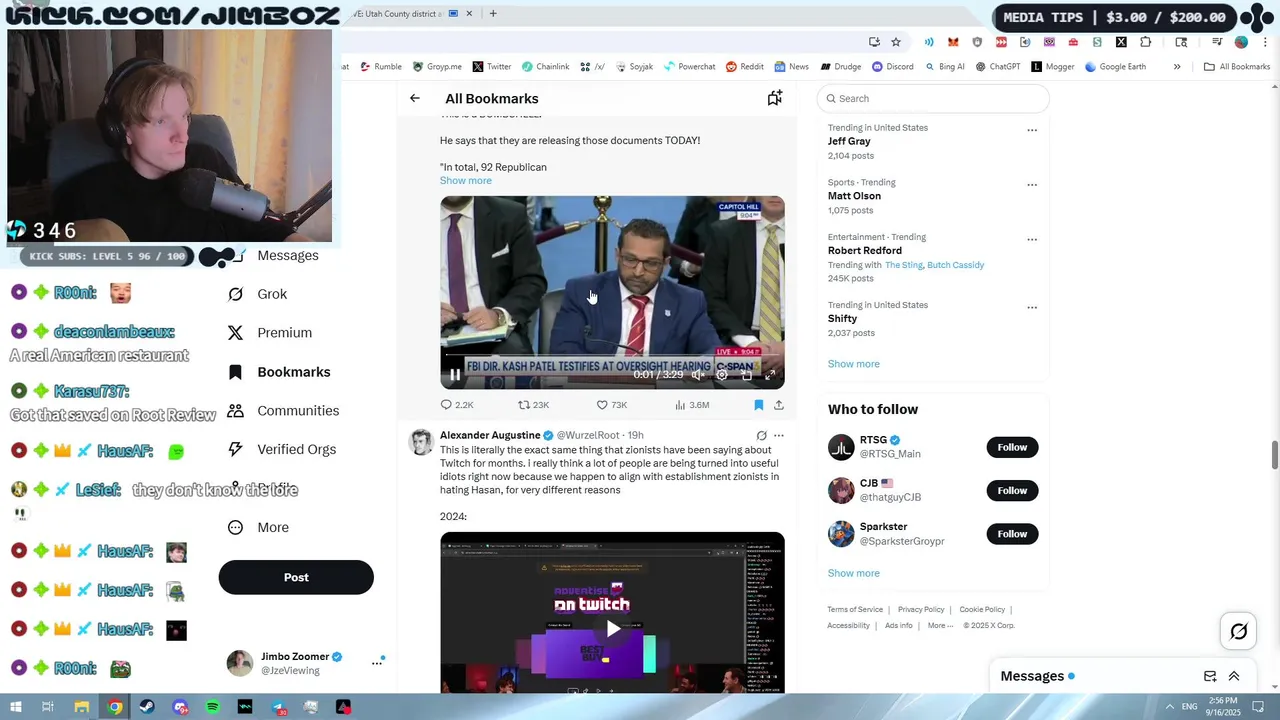1280x720 pixels.
Task: Show more trending topics
Action: click(x=854, y=364)
